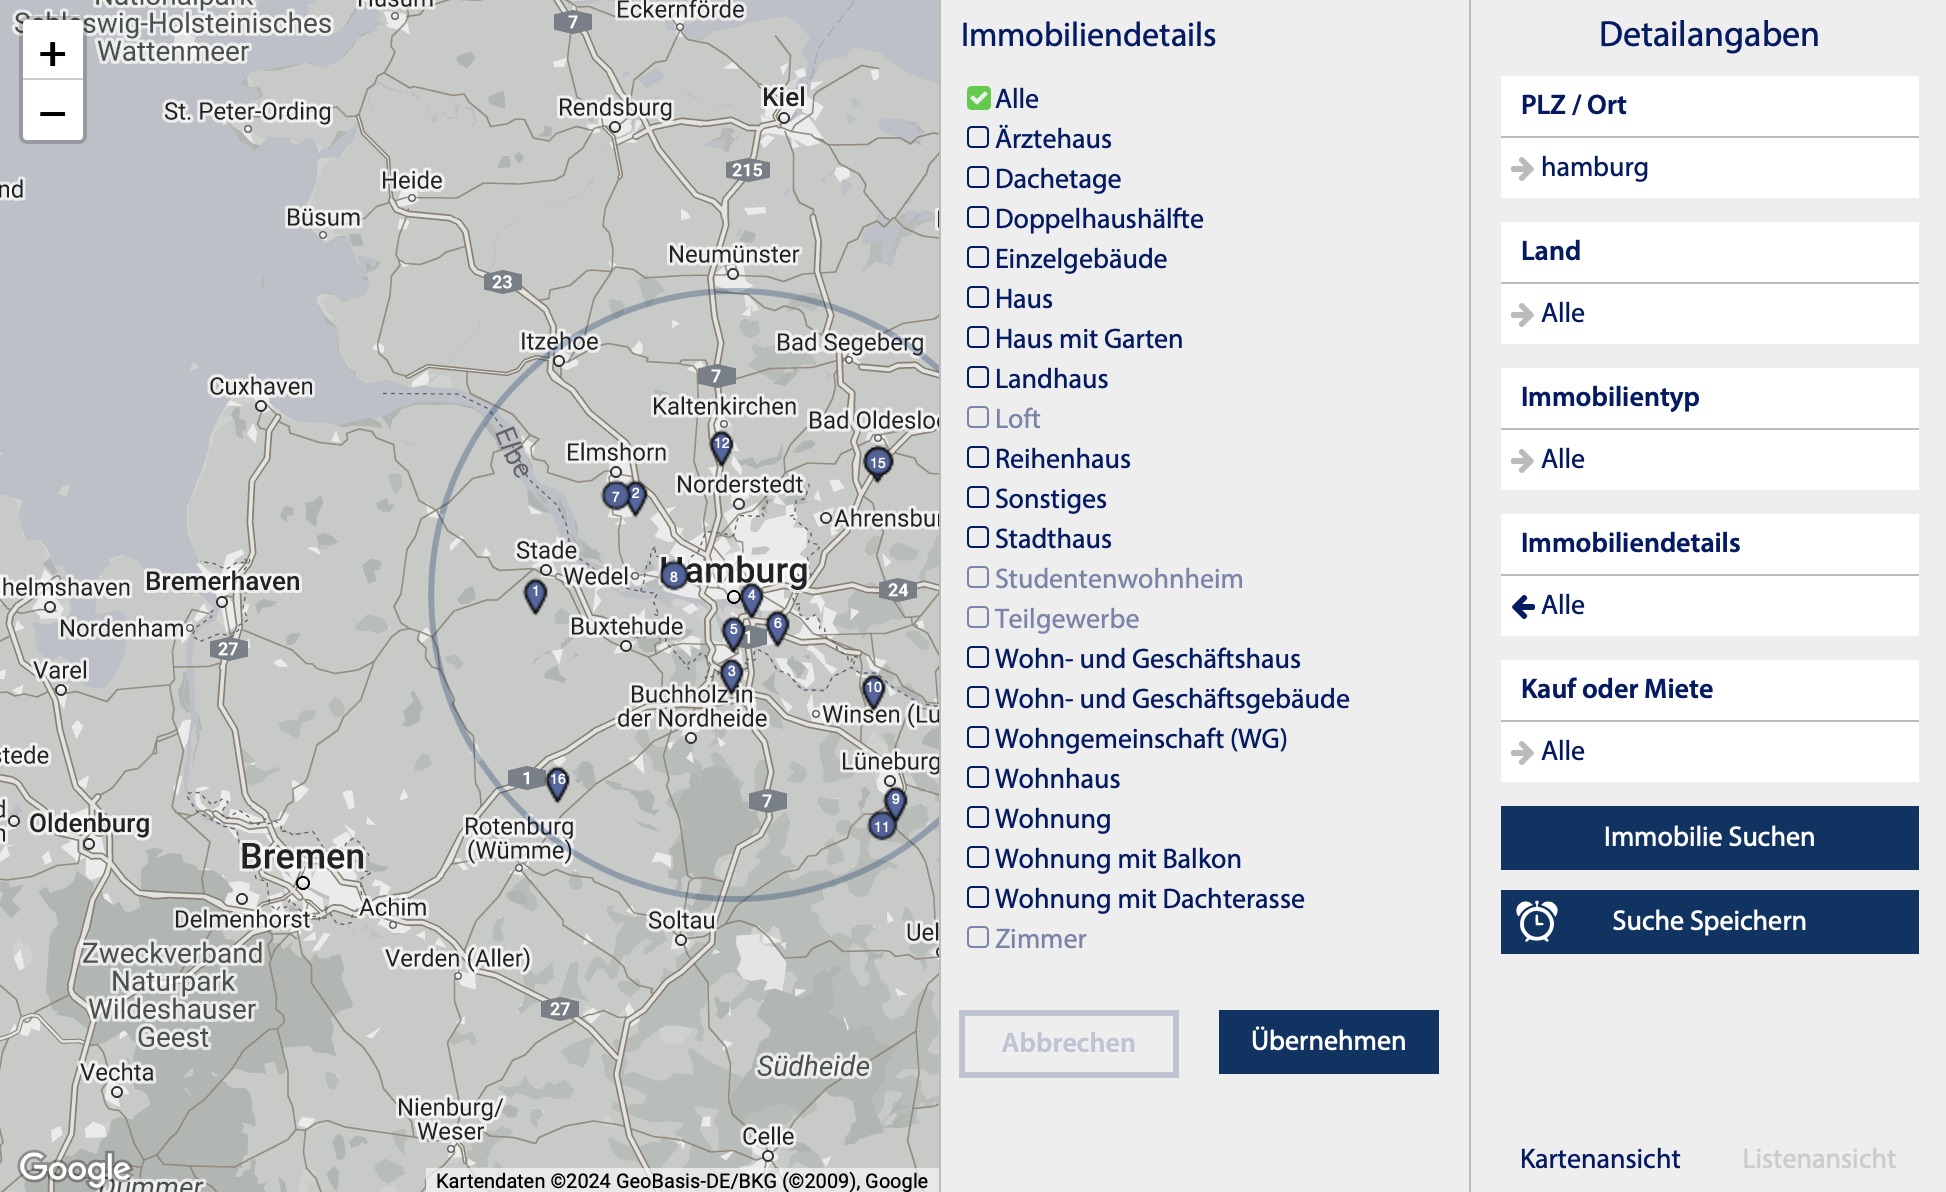
Task: Expand the Kauf oder Miete selector
Action: [x=1708, y=752]
